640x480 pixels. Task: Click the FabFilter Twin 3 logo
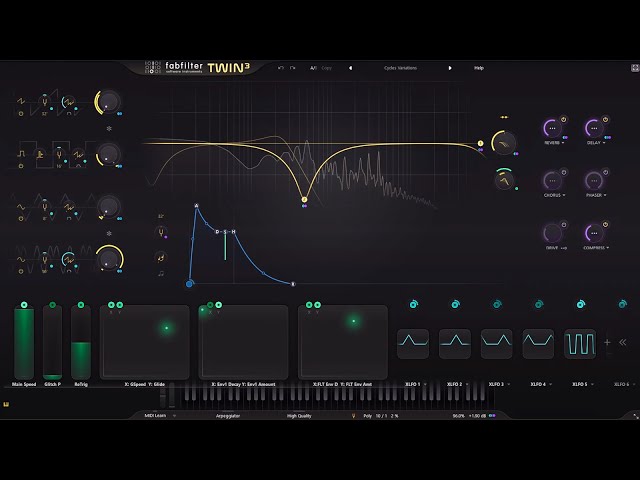click(x=198, y=68)
